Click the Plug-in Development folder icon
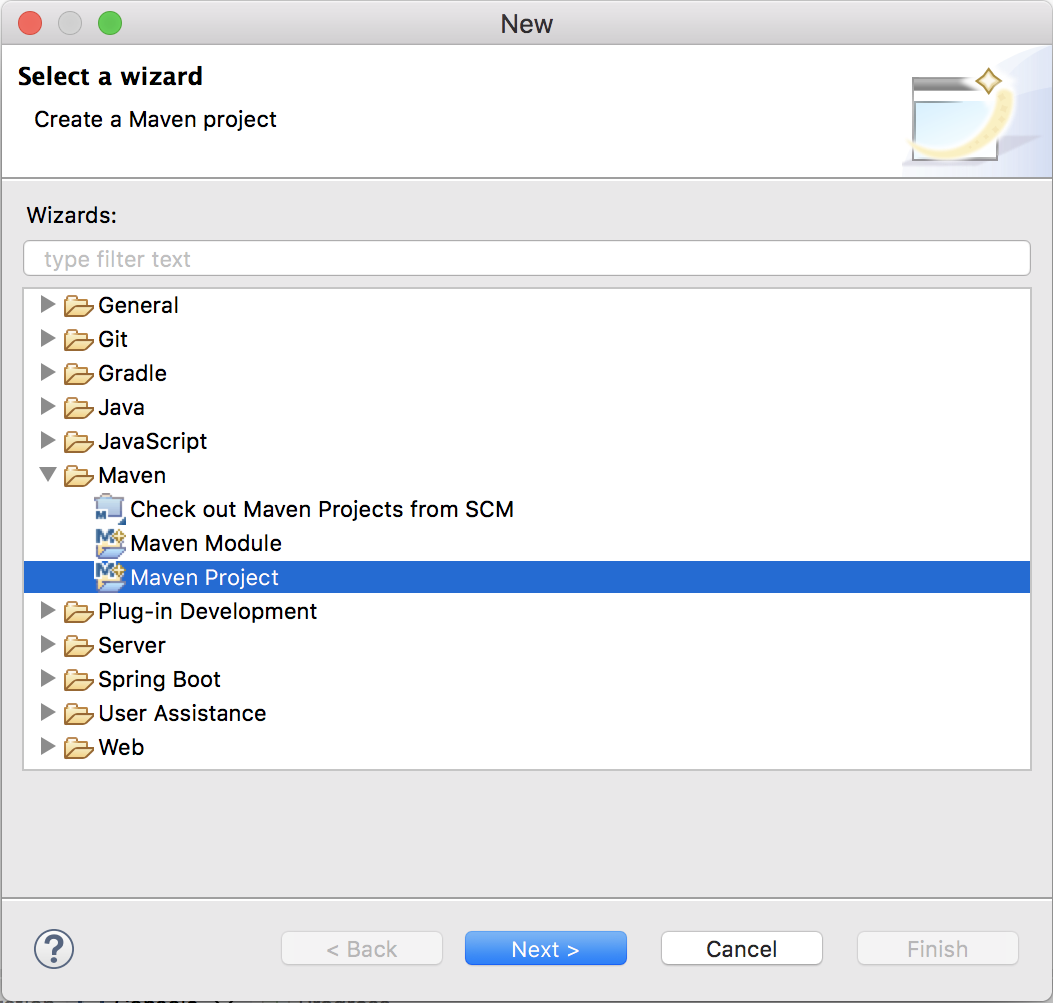Image resolution: width=1053 pixels, height=1003 pixels. pyautogui.click(x=79, y=612)
